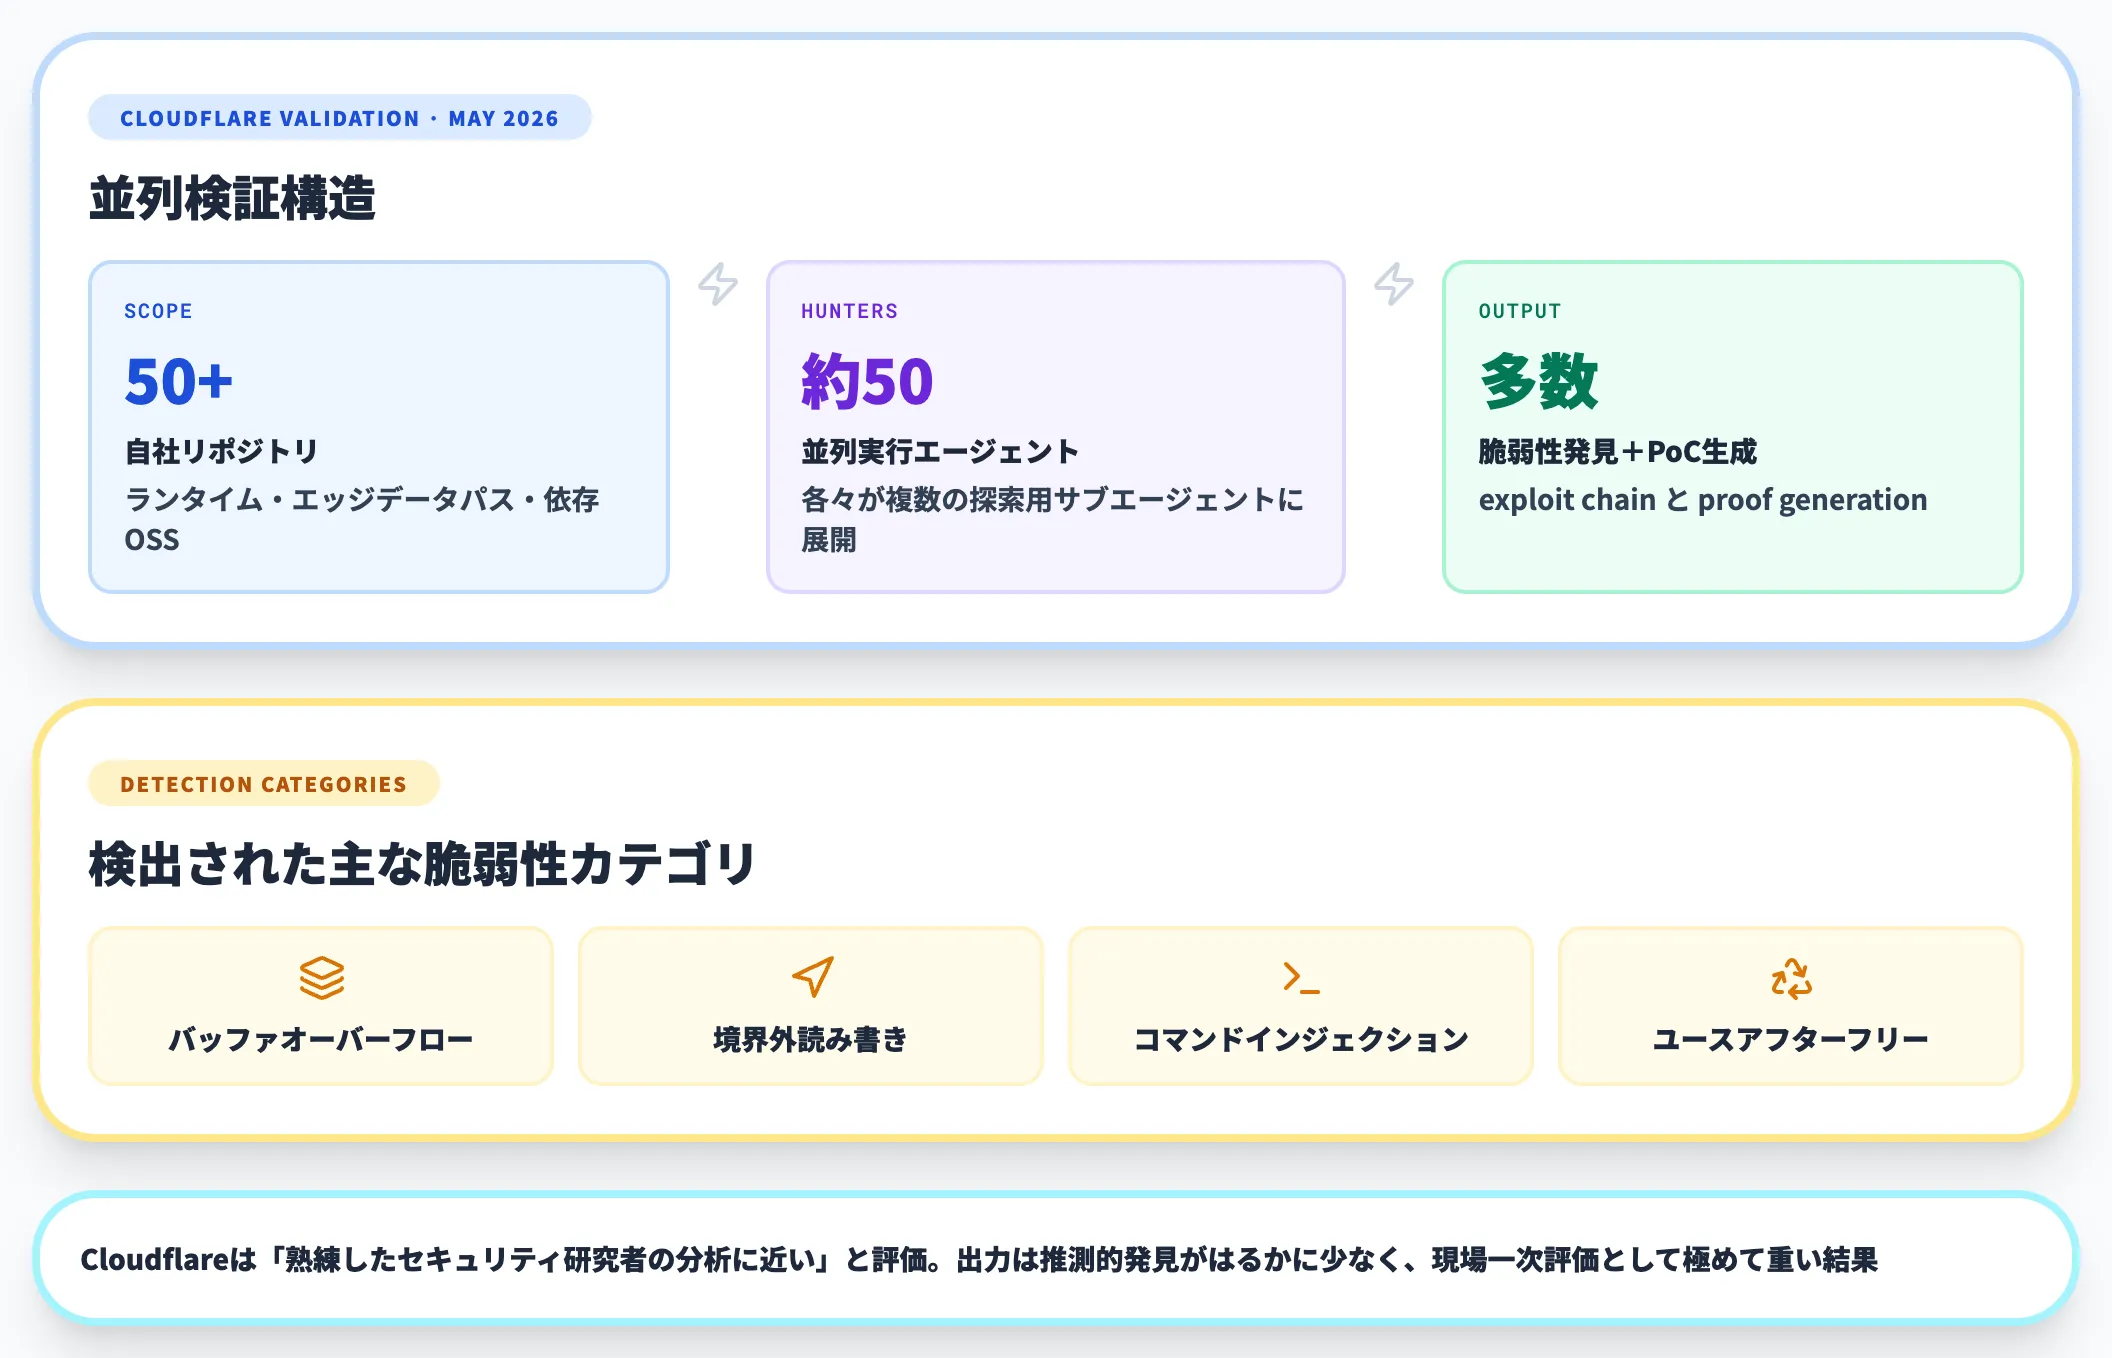Open the 境界外読み書き category card

tap(811, 1006)
